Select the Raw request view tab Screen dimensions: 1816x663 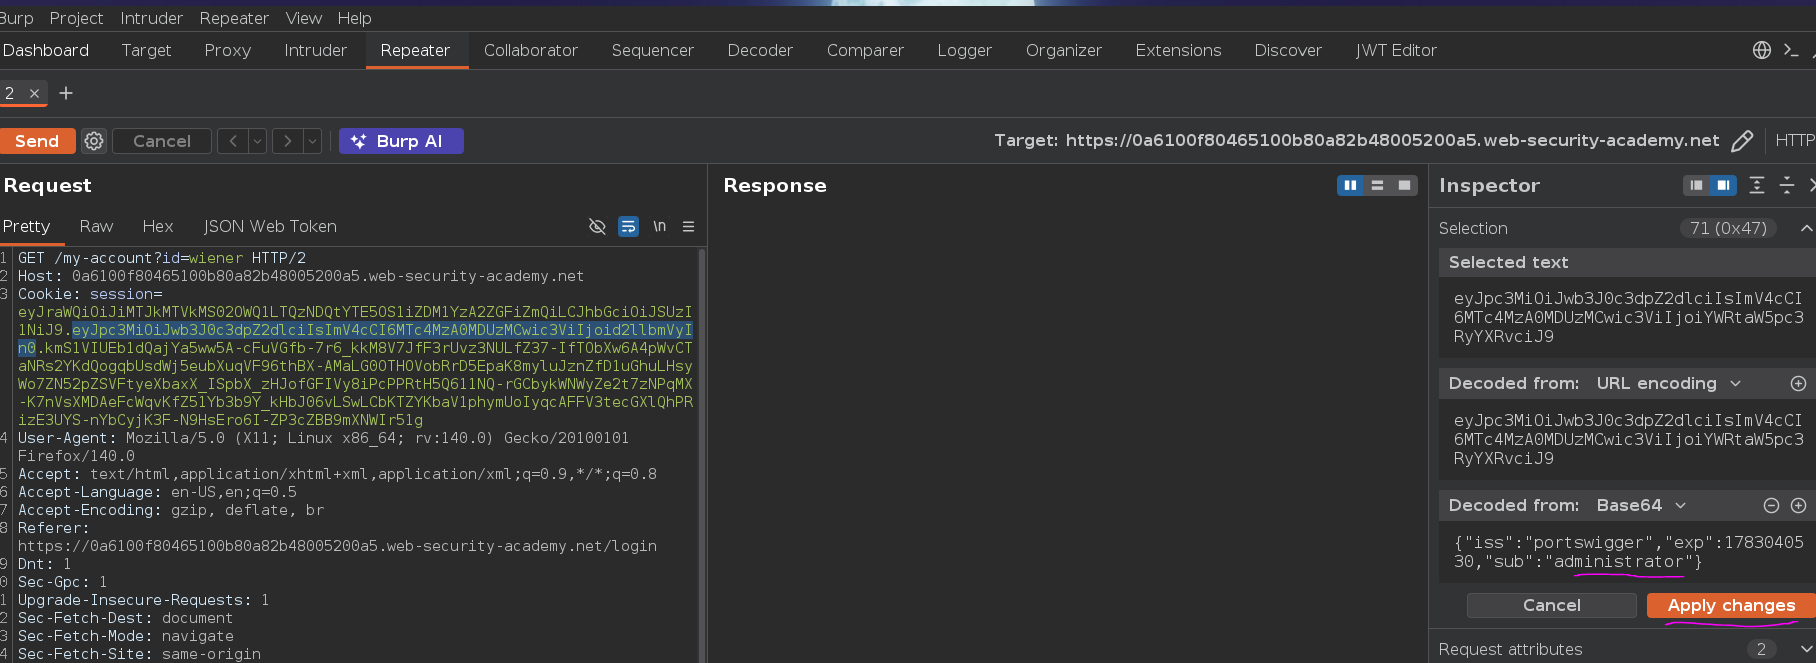(96, 227)
